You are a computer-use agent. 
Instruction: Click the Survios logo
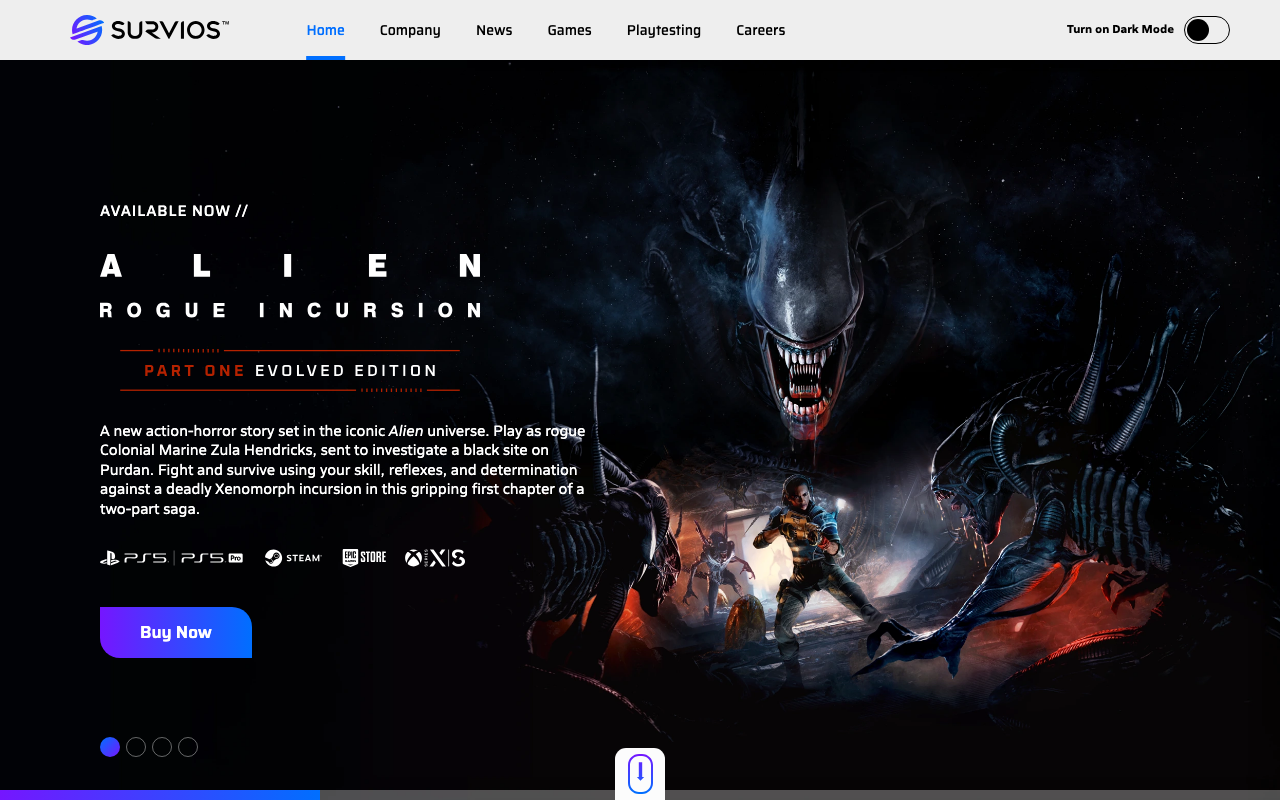coord(150,30)
